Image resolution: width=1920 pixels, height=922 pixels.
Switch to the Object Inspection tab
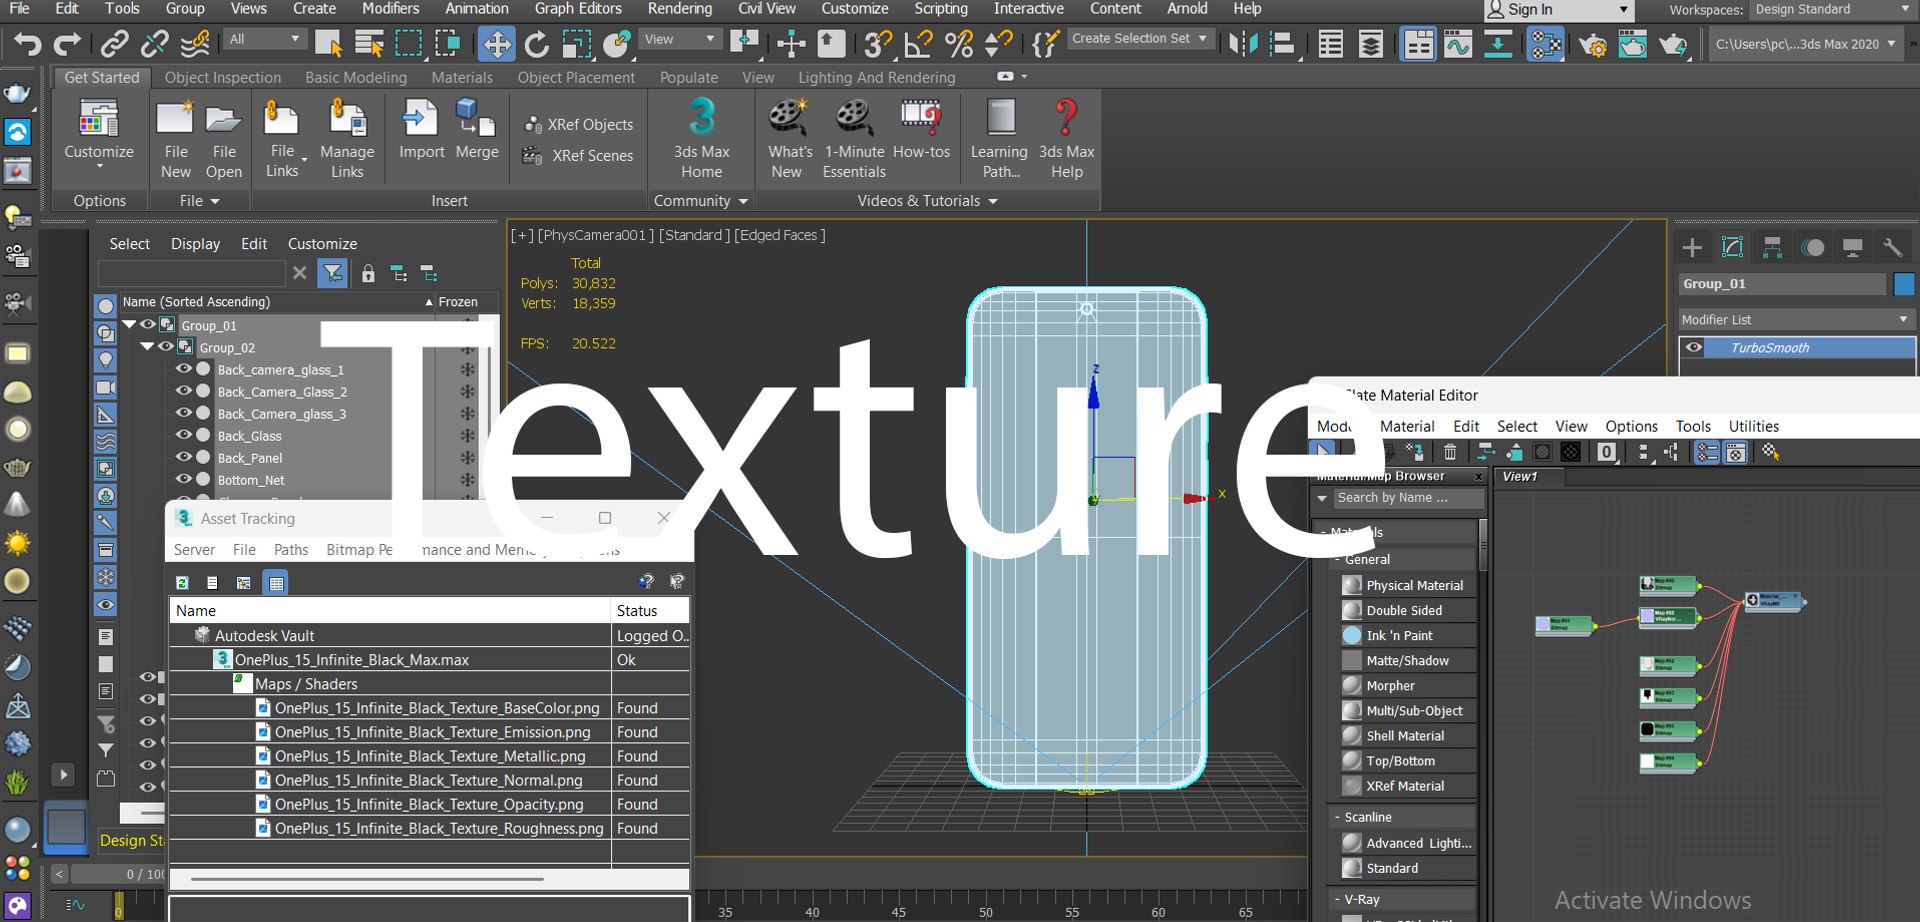tap(222, 78)
